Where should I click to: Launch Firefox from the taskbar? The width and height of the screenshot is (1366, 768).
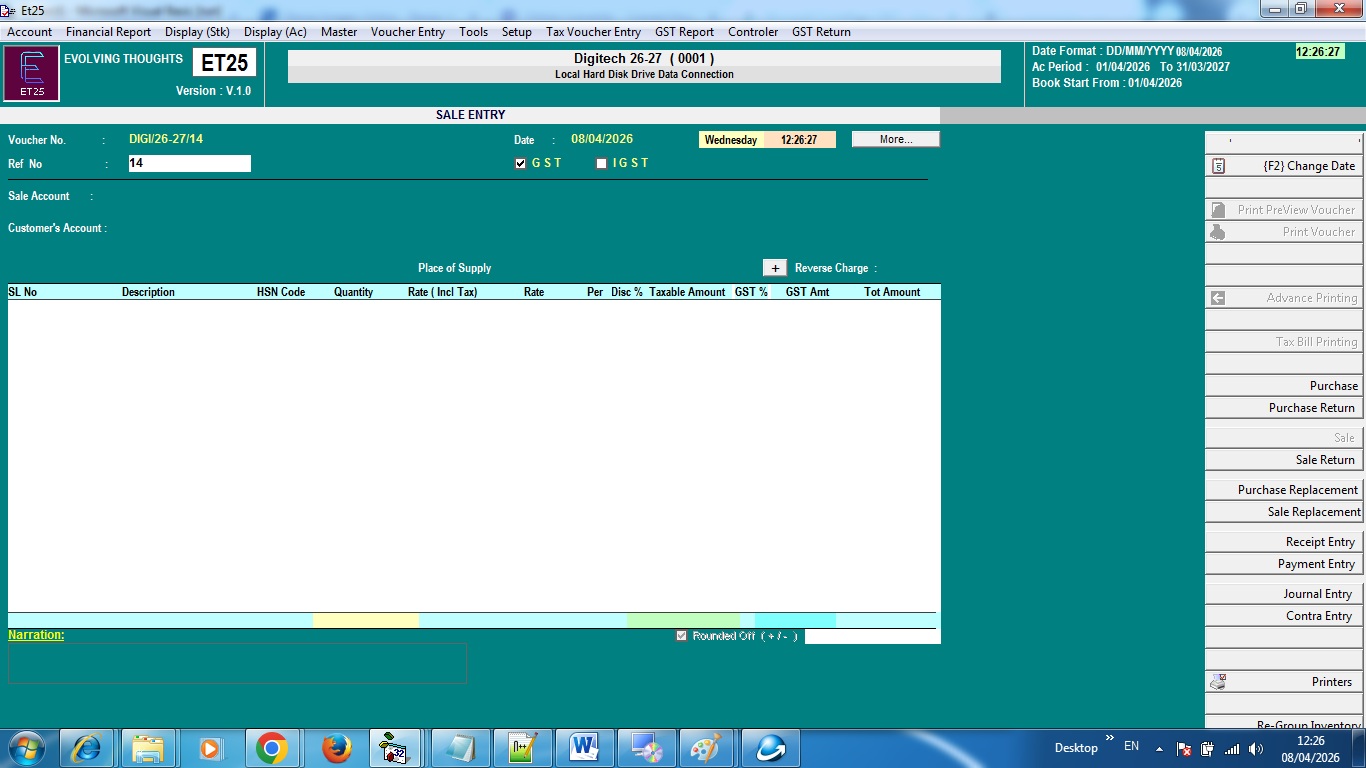pos(336,748)
